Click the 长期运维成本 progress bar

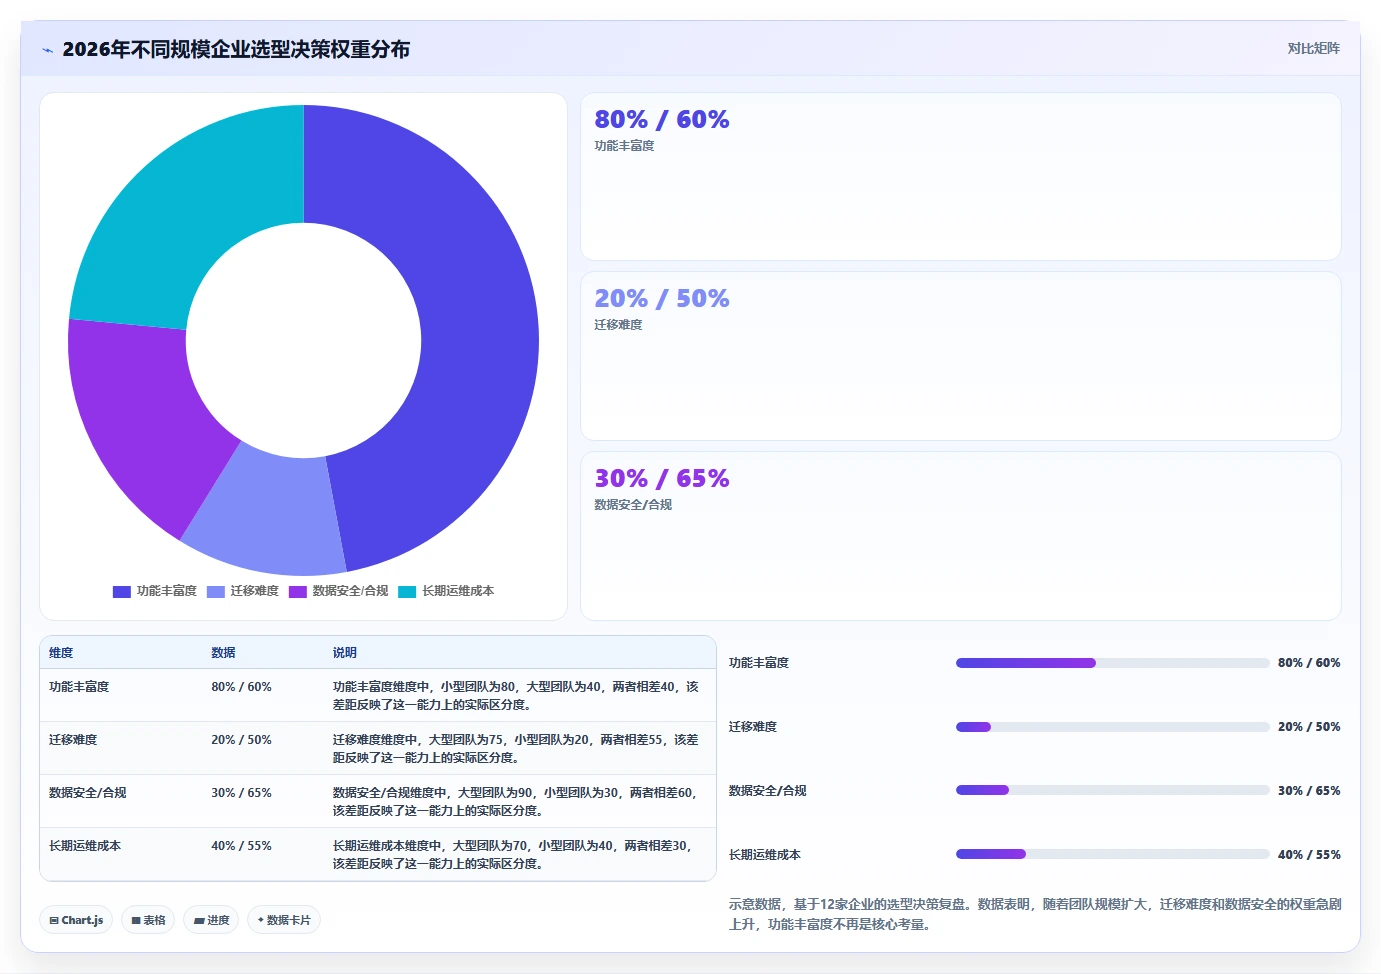coord(1113,855)
